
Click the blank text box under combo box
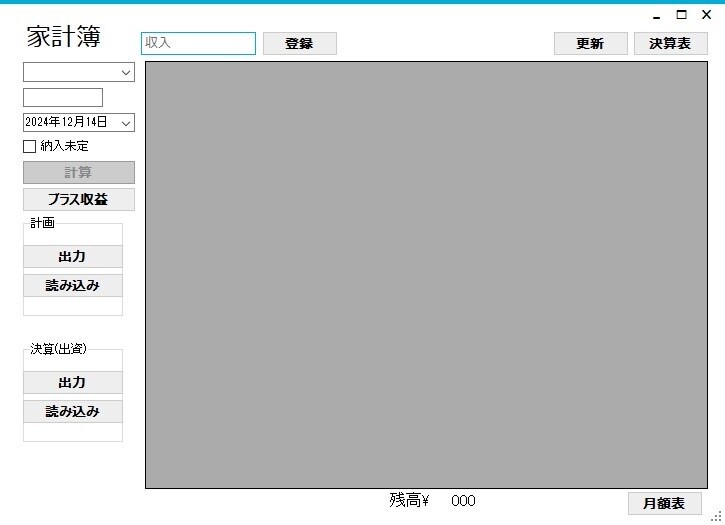[x=63, y=98]
